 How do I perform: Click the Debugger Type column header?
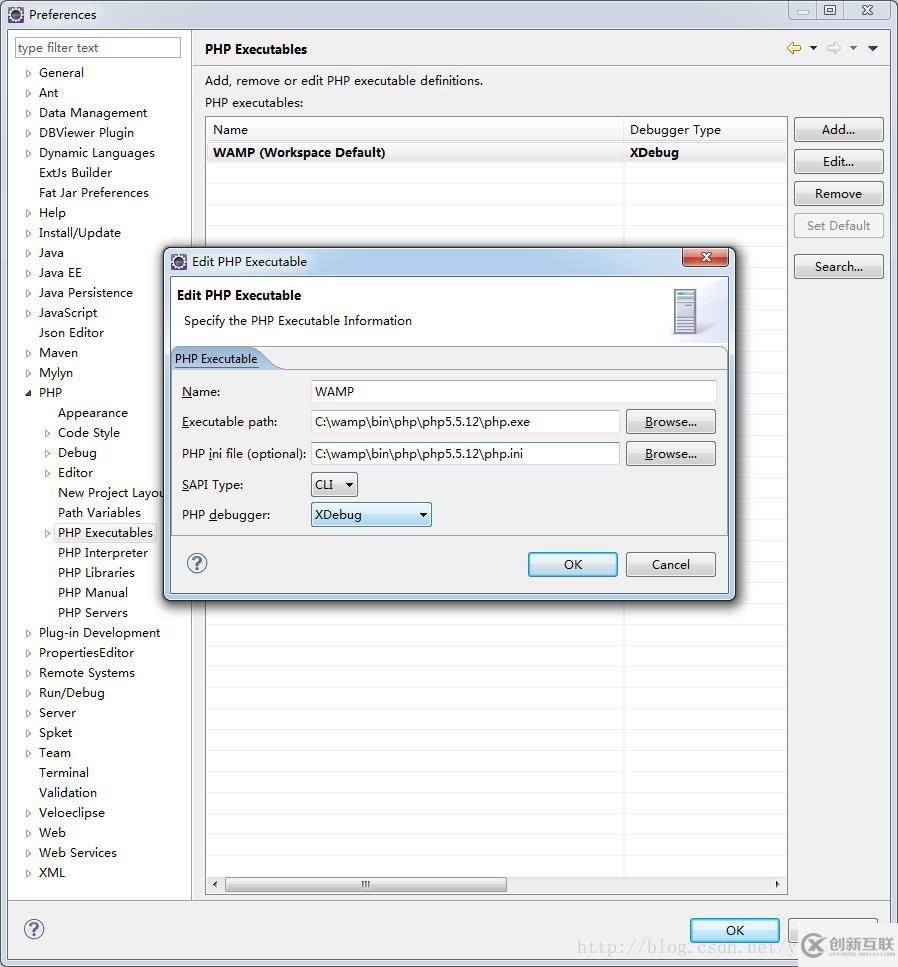[705, 130]
